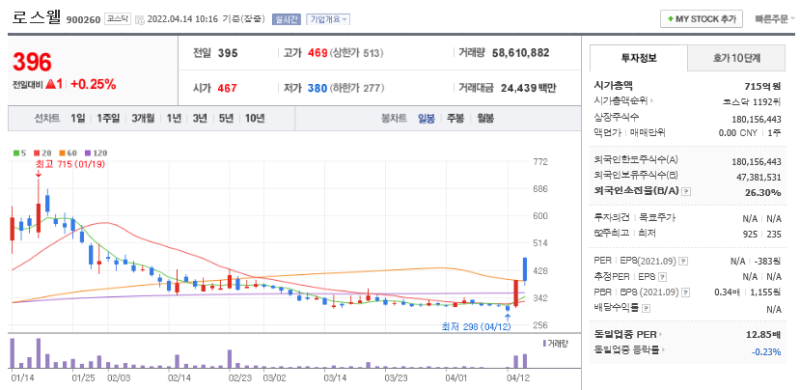
Task: Select the 10년 line chart period
Action: (255, 118)
